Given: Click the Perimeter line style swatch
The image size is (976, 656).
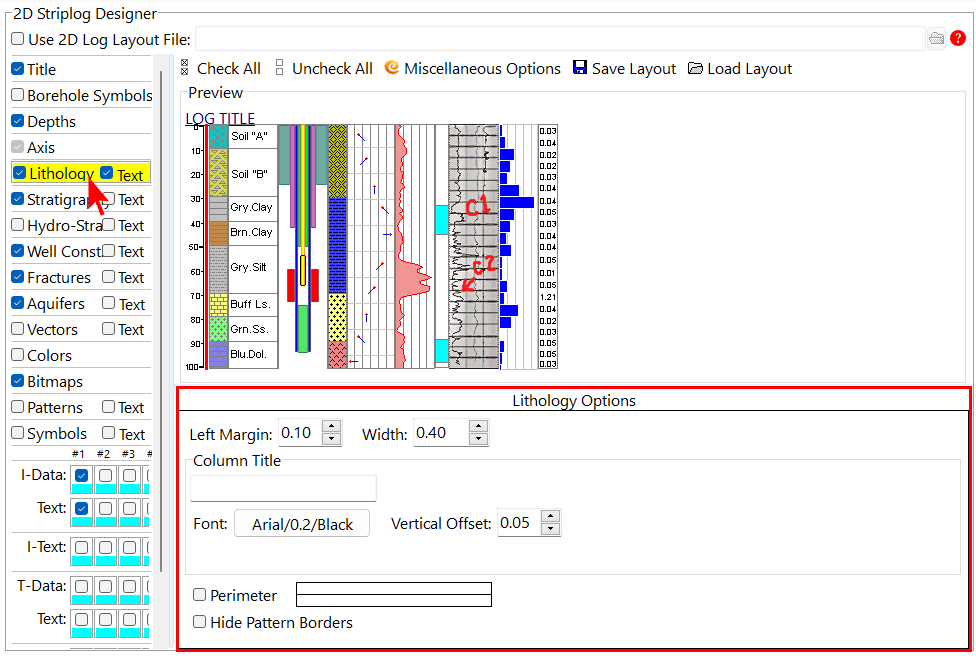Looking at the screenshot, I should [394, 595].
